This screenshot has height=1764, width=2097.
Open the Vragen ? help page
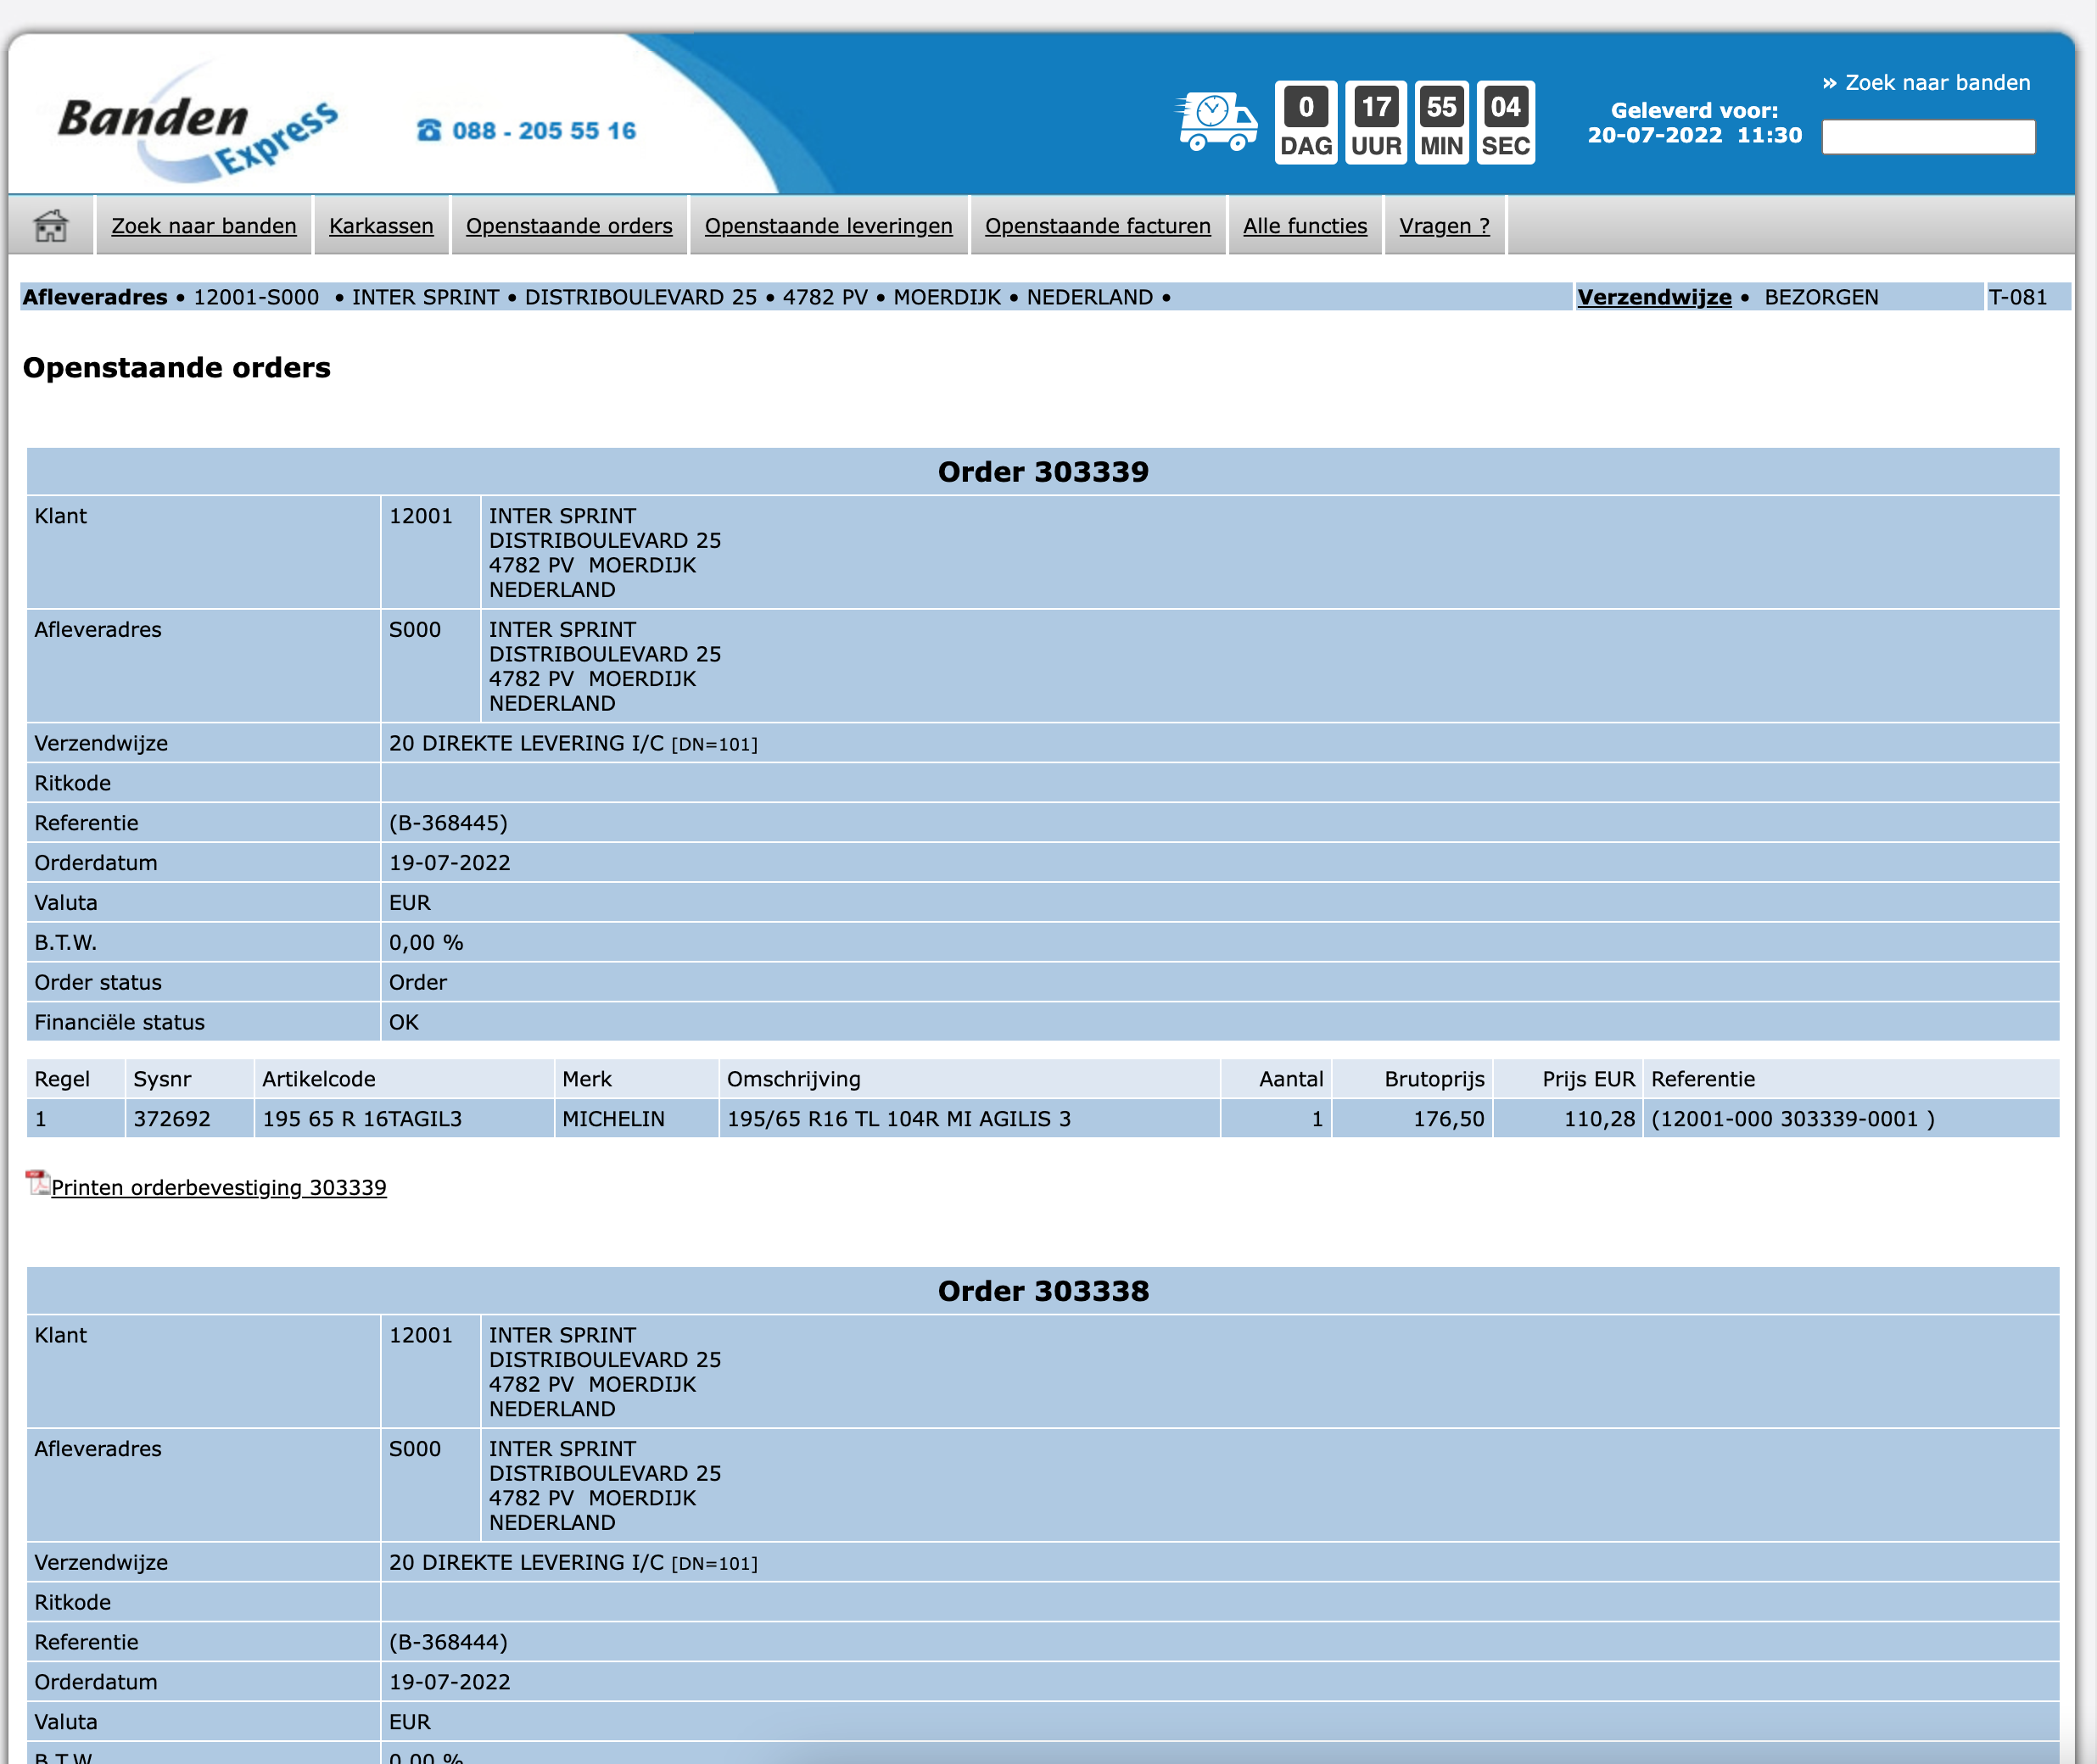click(1444, 226)
